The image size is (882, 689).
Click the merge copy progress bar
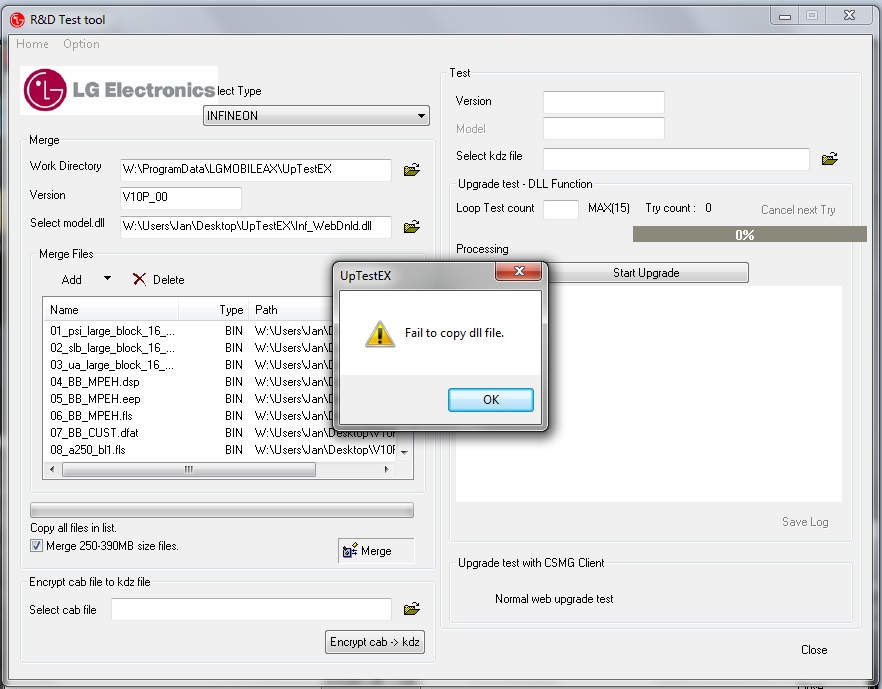pyautogui.click(x=222, y=510)
